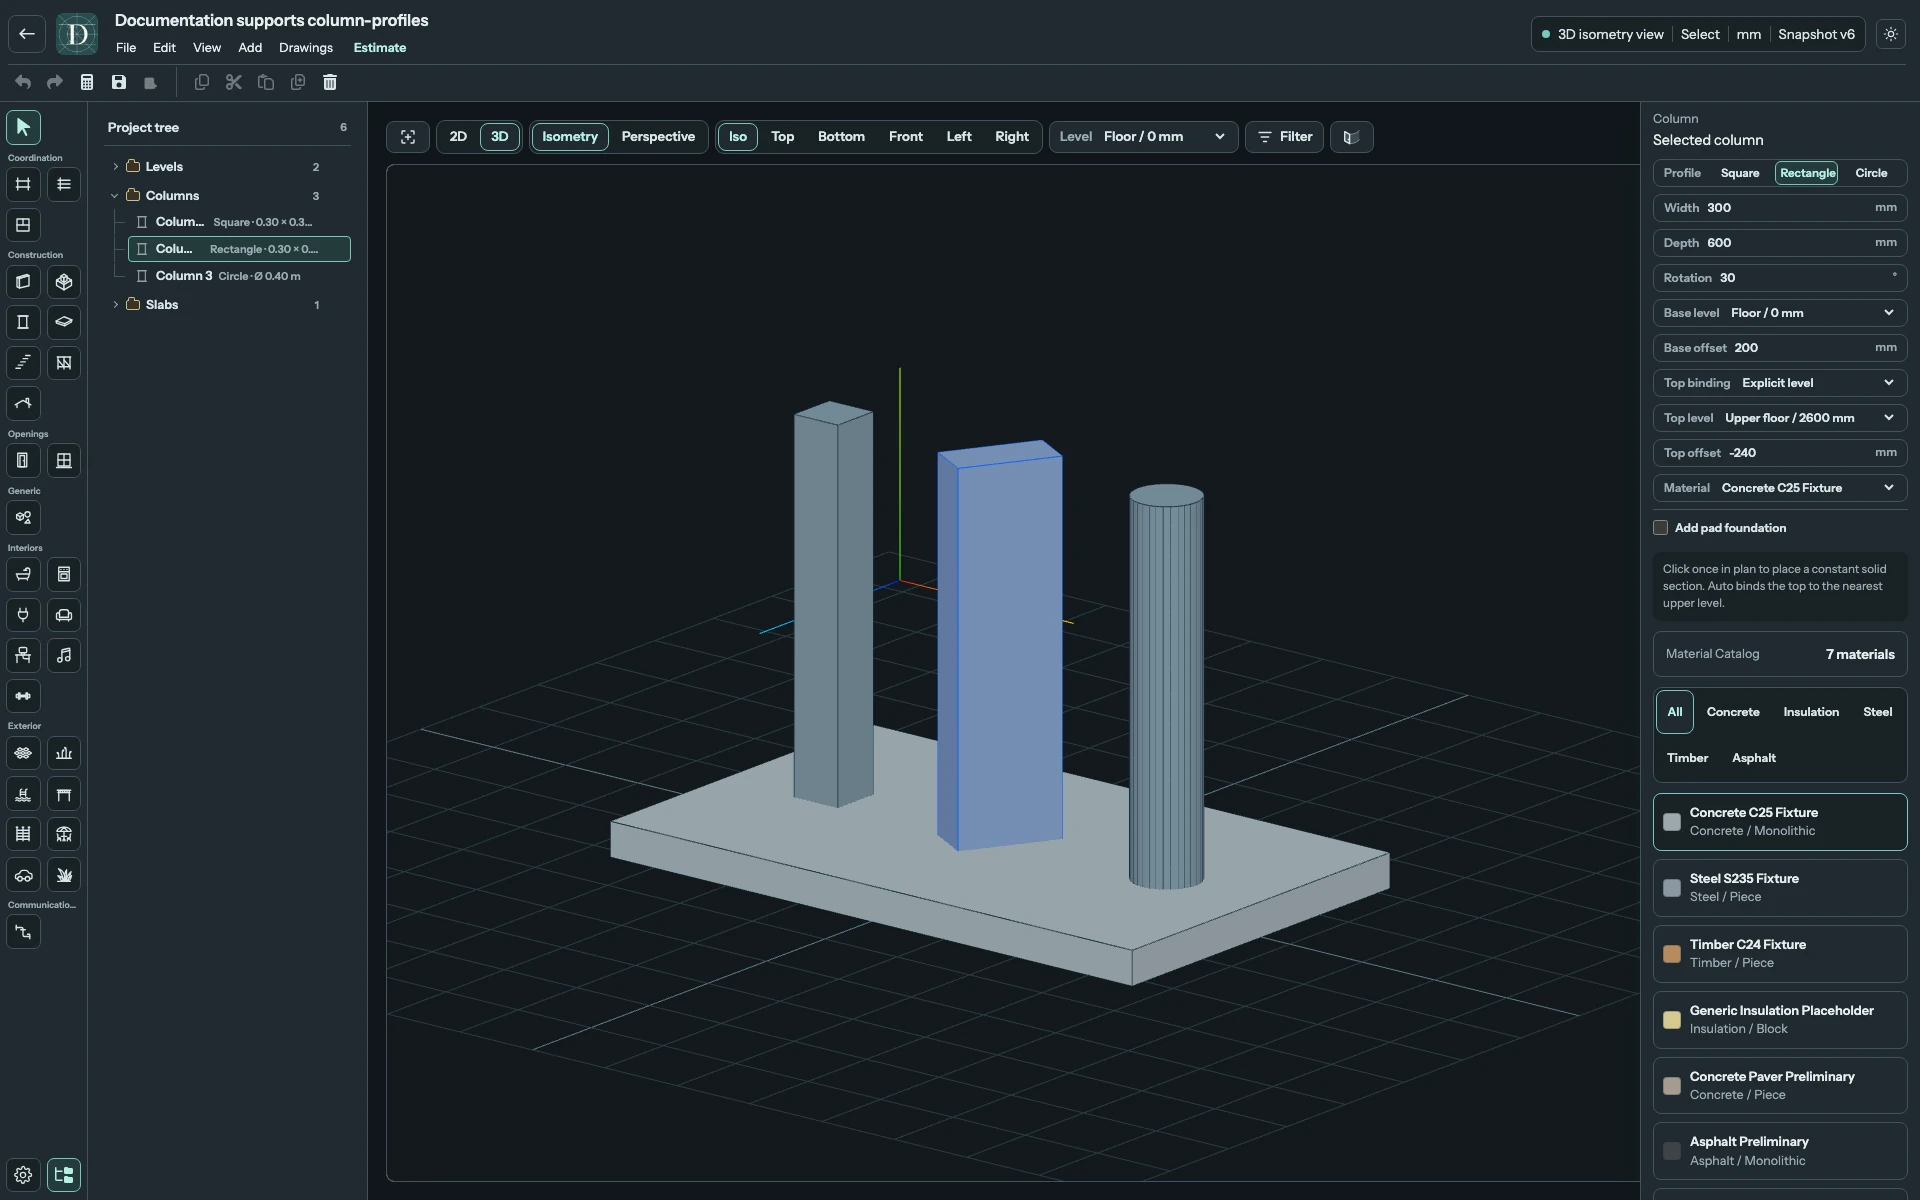Activate the roof tool

point(23,403)
